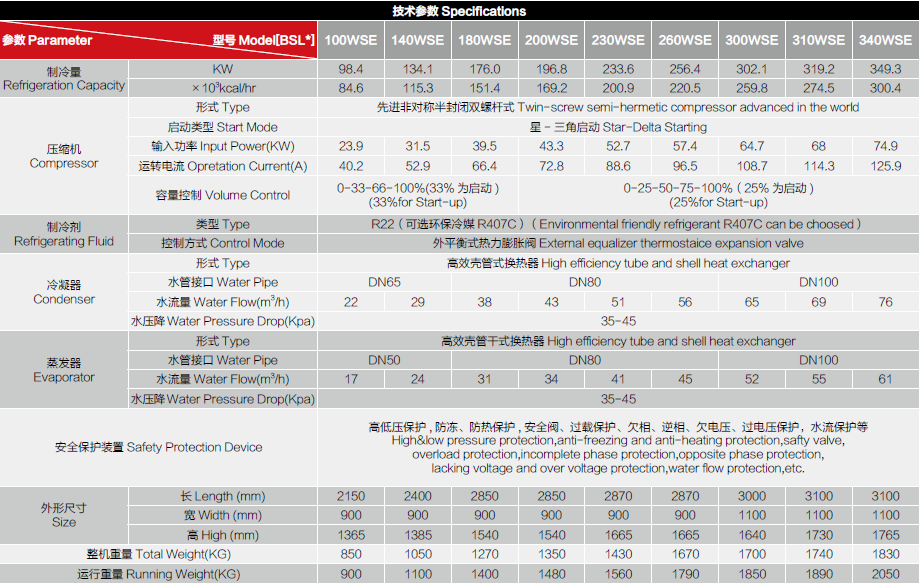
Task: Select the current value 125.9
Action: (x=885, y=167)
